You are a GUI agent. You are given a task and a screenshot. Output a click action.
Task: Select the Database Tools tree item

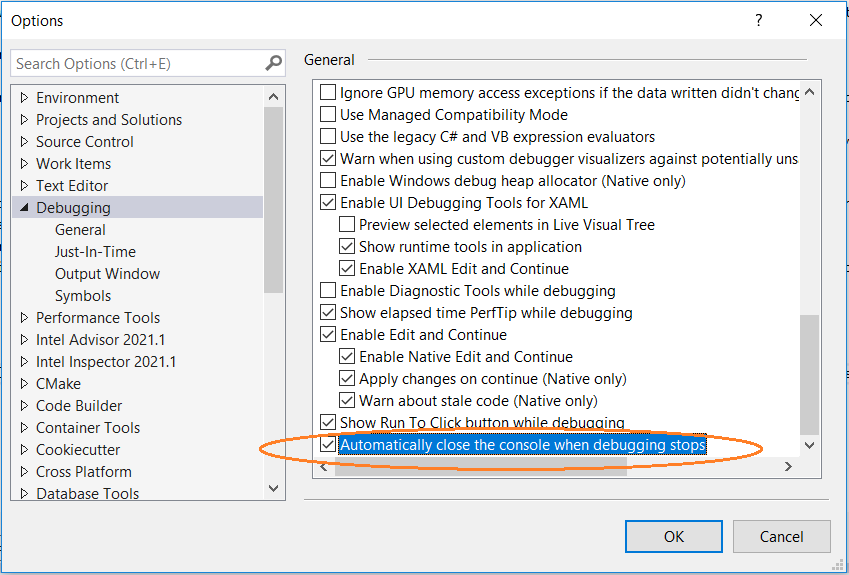point(87,493)
